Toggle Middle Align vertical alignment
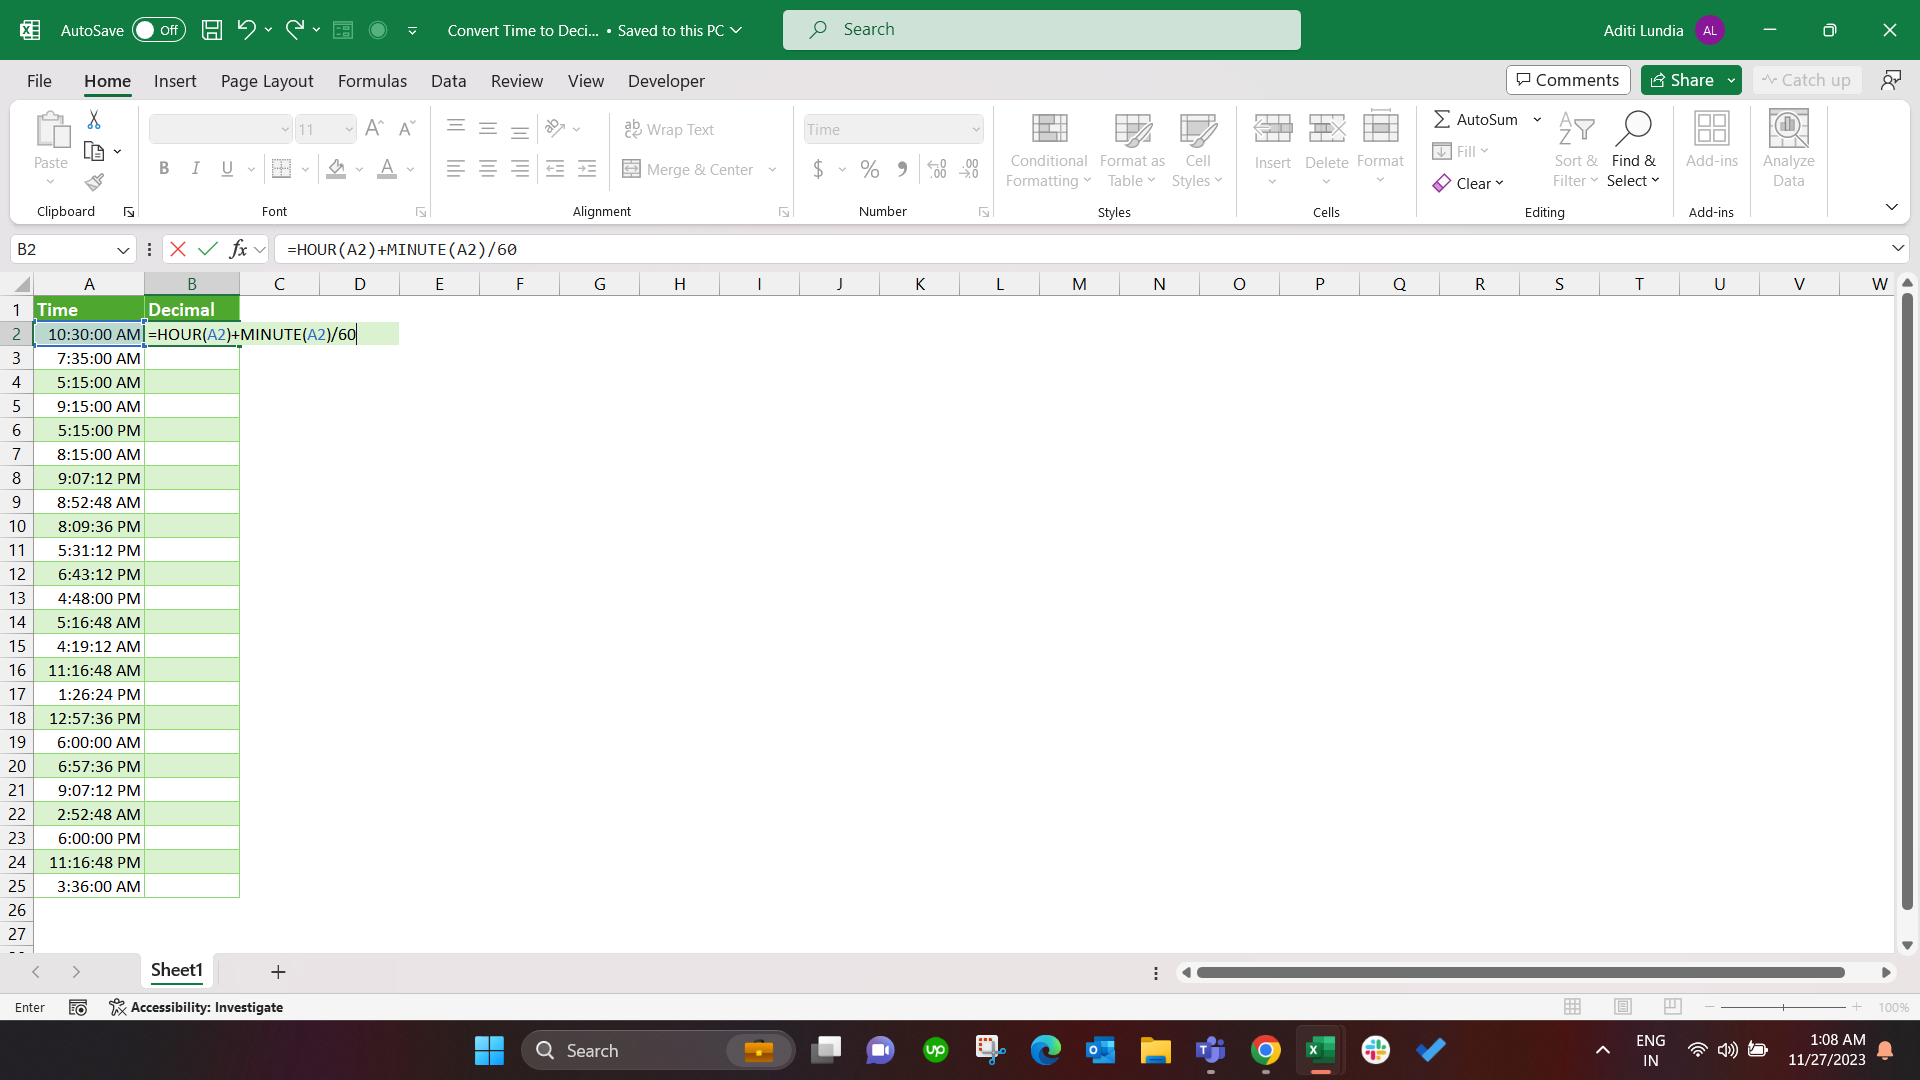 [488, 128]
